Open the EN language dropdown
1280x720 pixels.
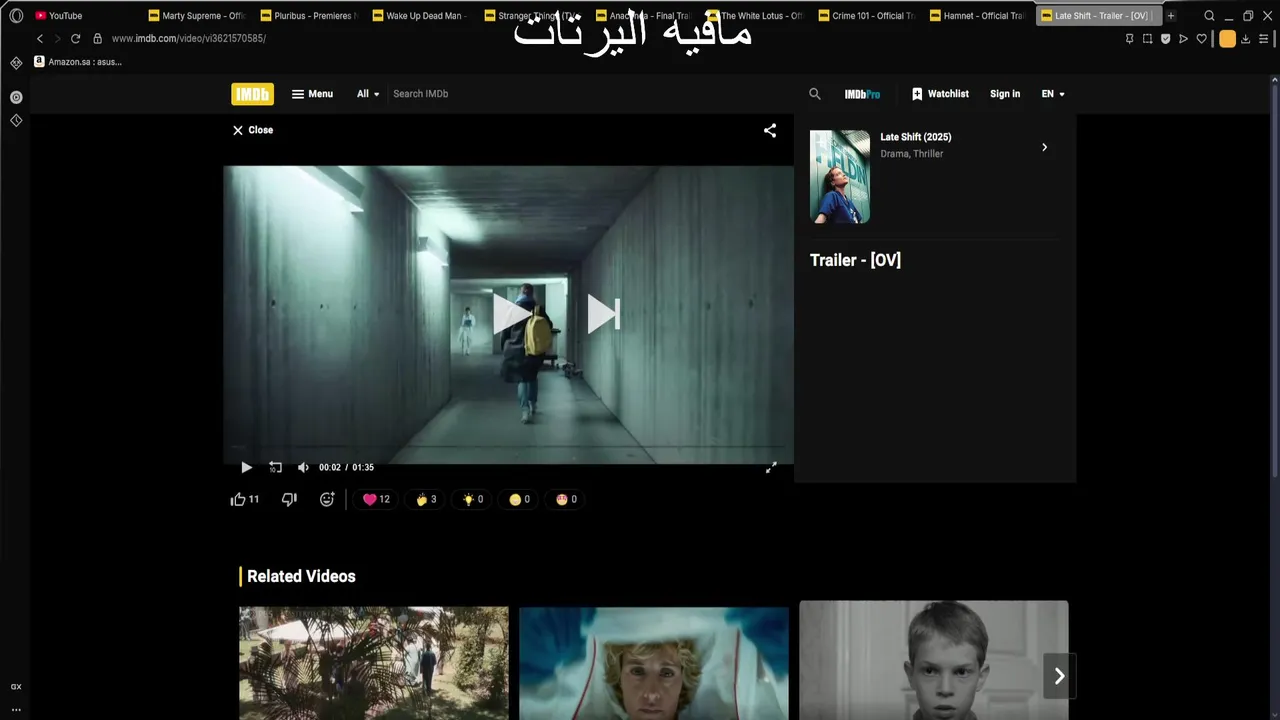tap(1053, 94)
